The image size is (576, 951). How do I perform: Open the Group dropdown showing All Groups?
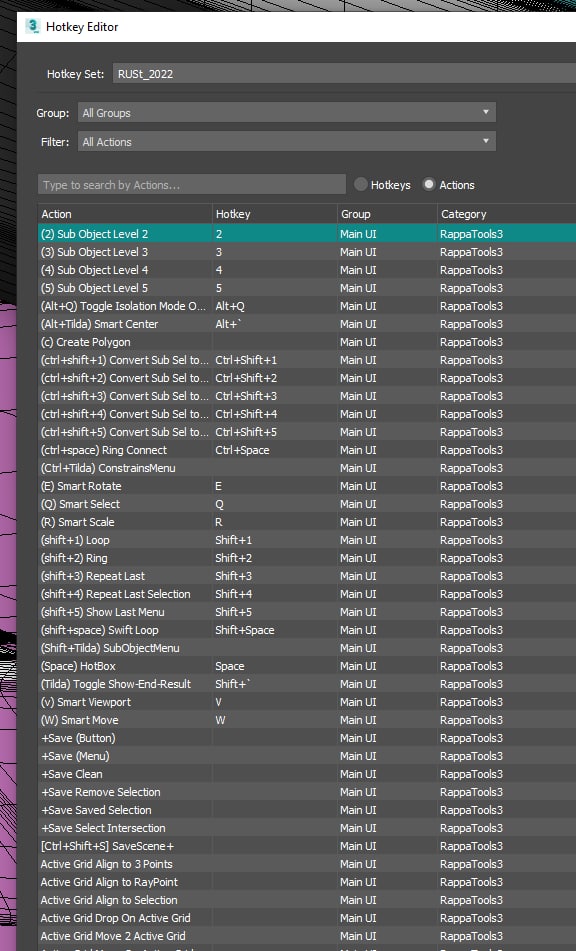287,113
